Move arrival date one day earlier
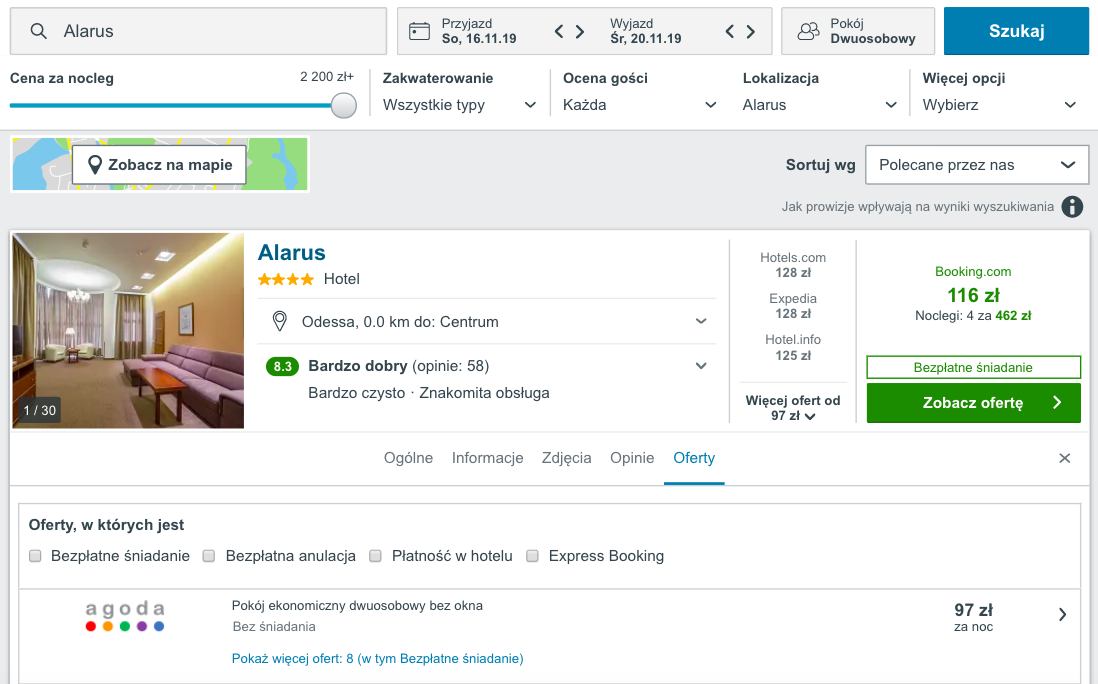The image size is (1098, 684). click(559, 31)
